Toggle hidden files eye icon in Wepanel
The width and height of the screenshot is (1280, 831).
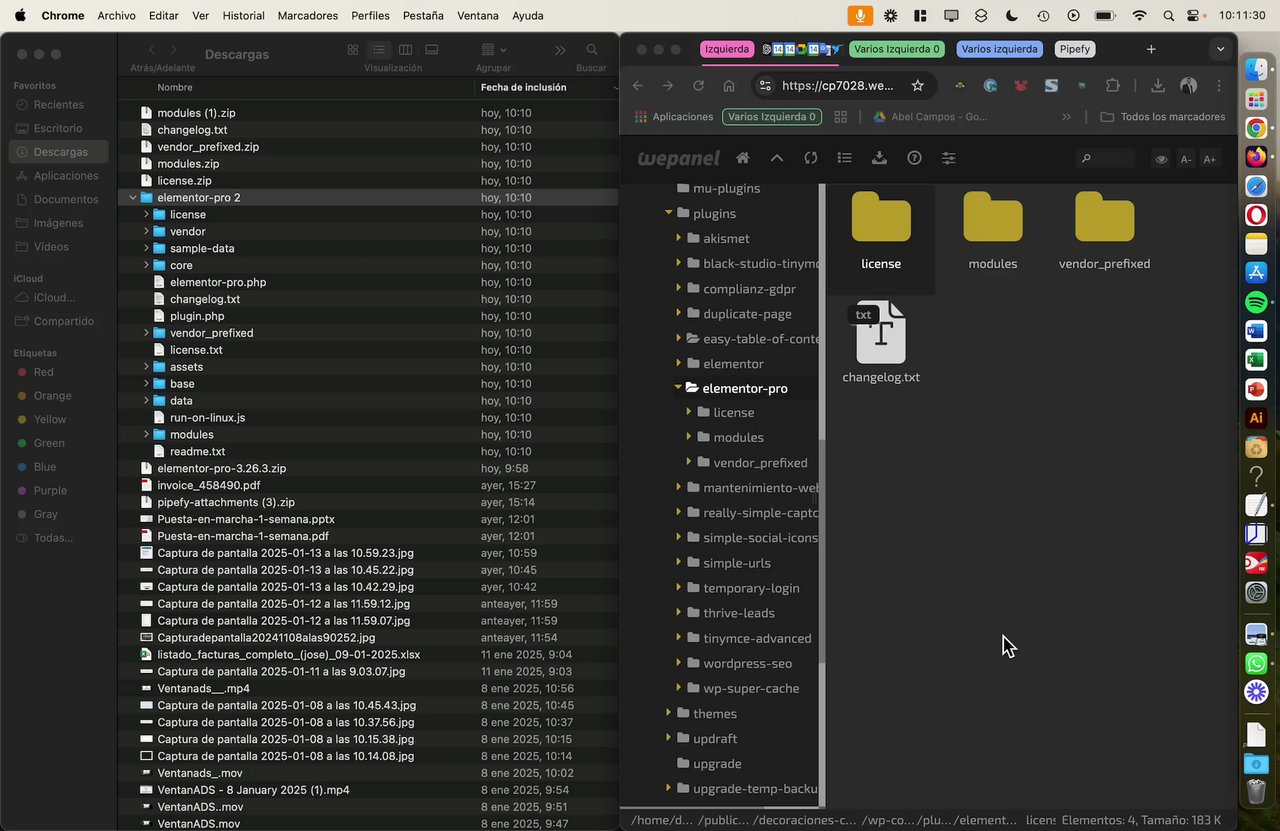[x=1161, y=159]
